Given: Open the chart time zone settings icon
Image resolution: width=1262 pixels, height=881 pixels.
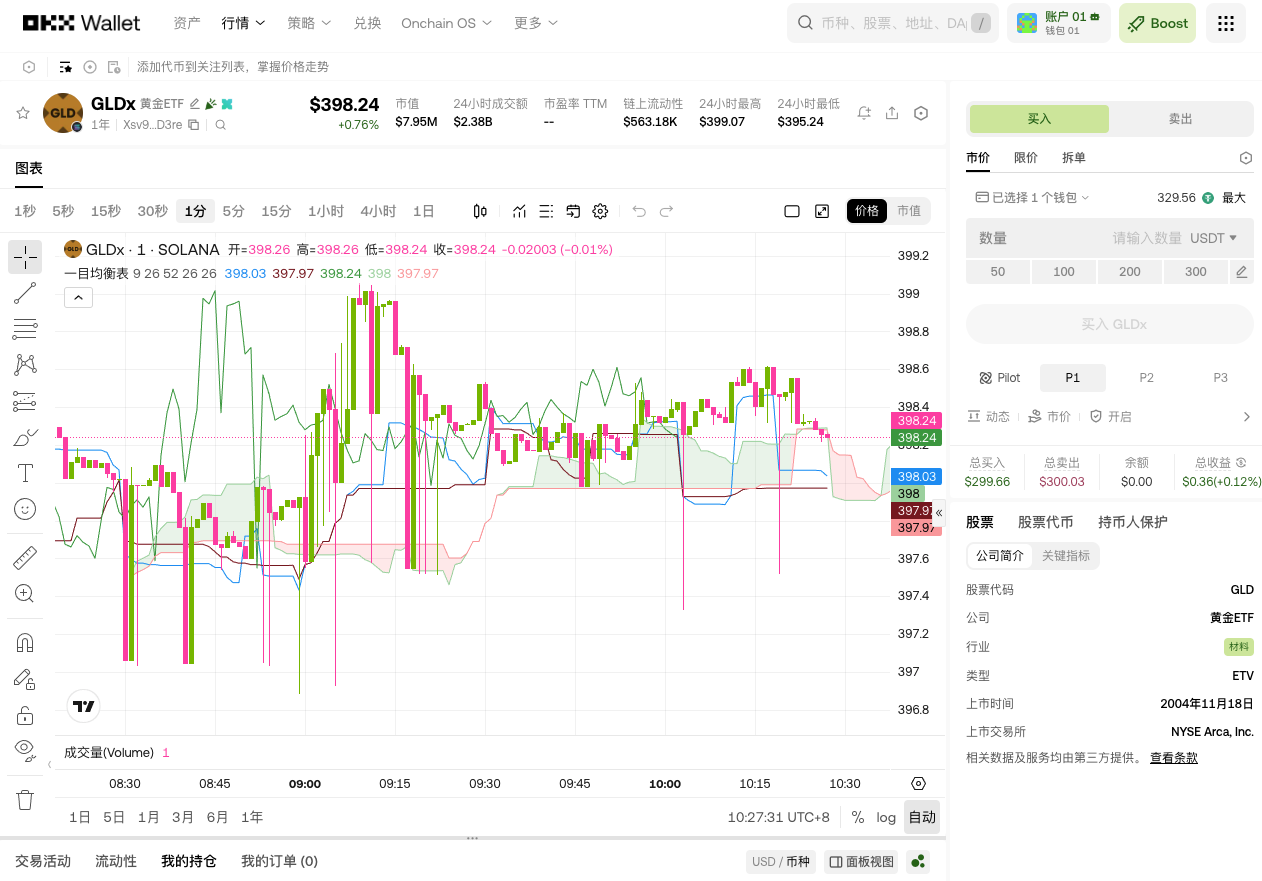Looking at the screenshot, I should coord(919,783).
